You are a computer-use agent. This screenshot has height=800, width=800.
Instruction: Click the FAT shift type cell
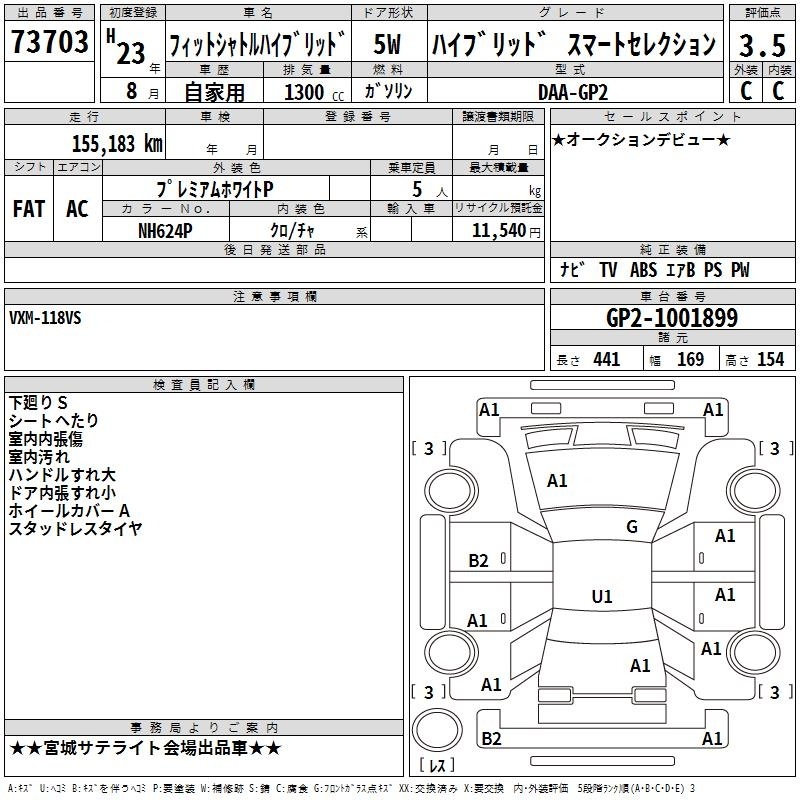tap(28, 209)
